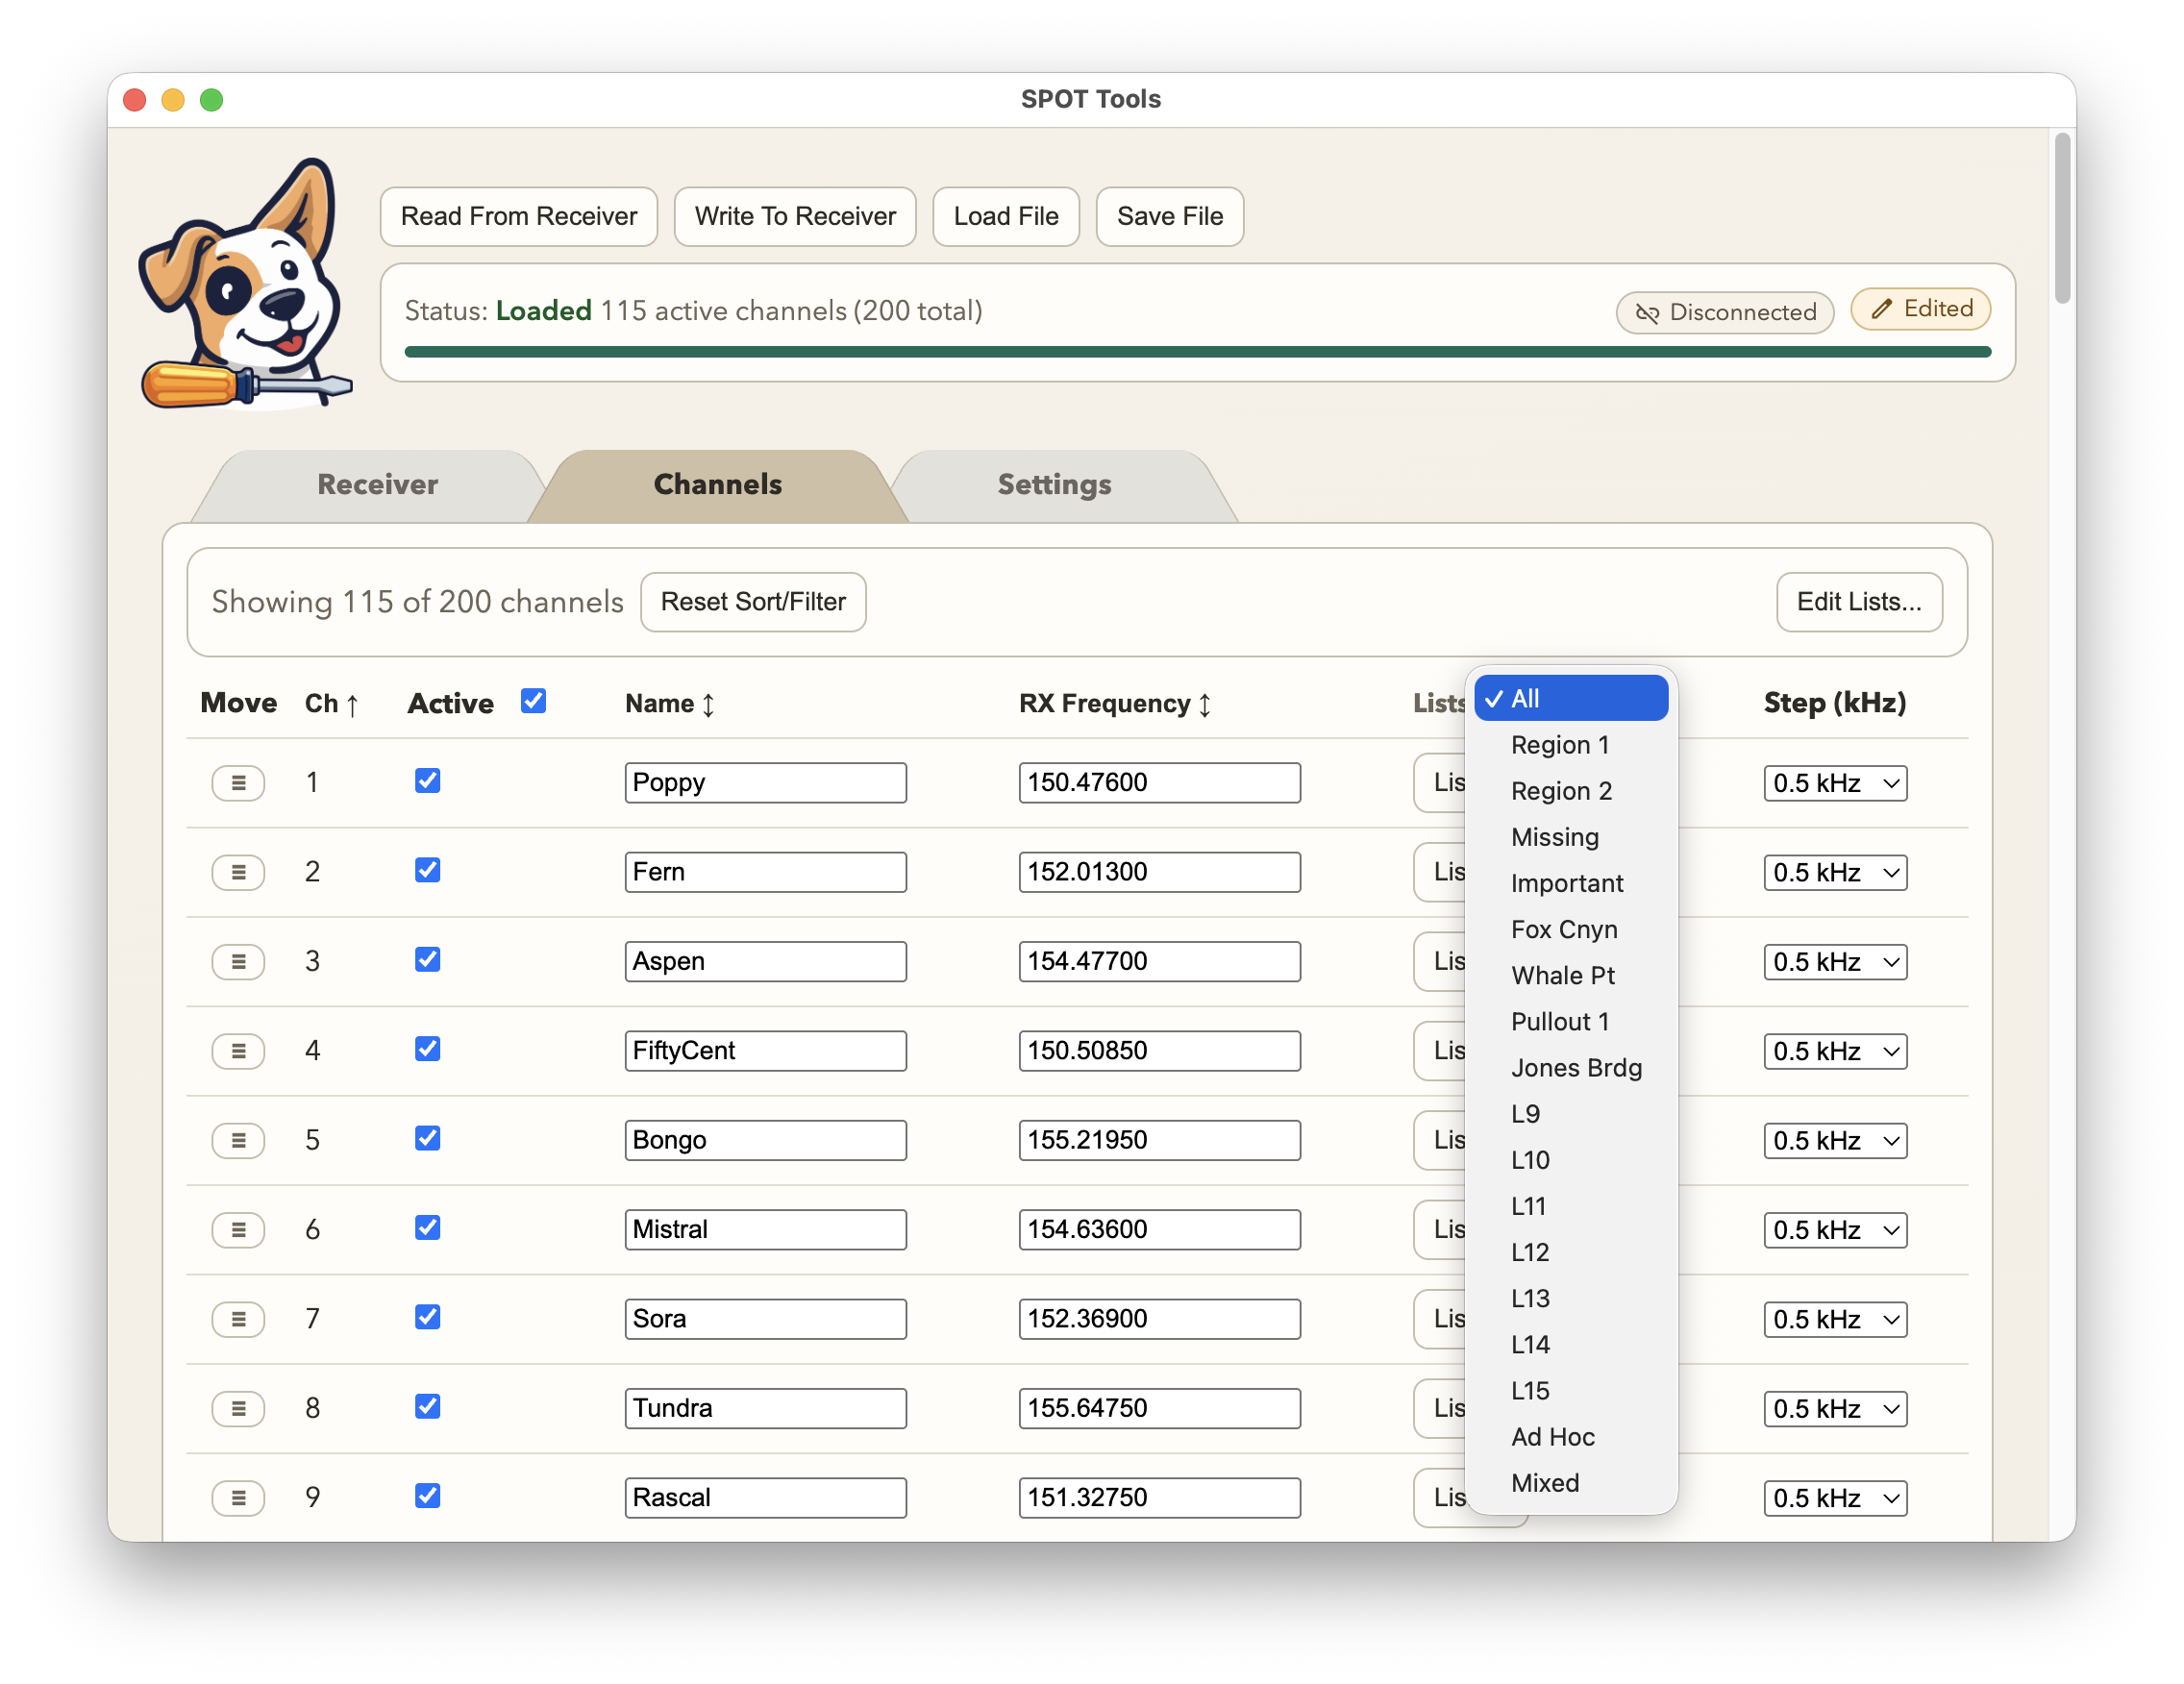Edit the frequency field 152.01300
This screenshot has width=2184, height=1684.
point(1159,872)
